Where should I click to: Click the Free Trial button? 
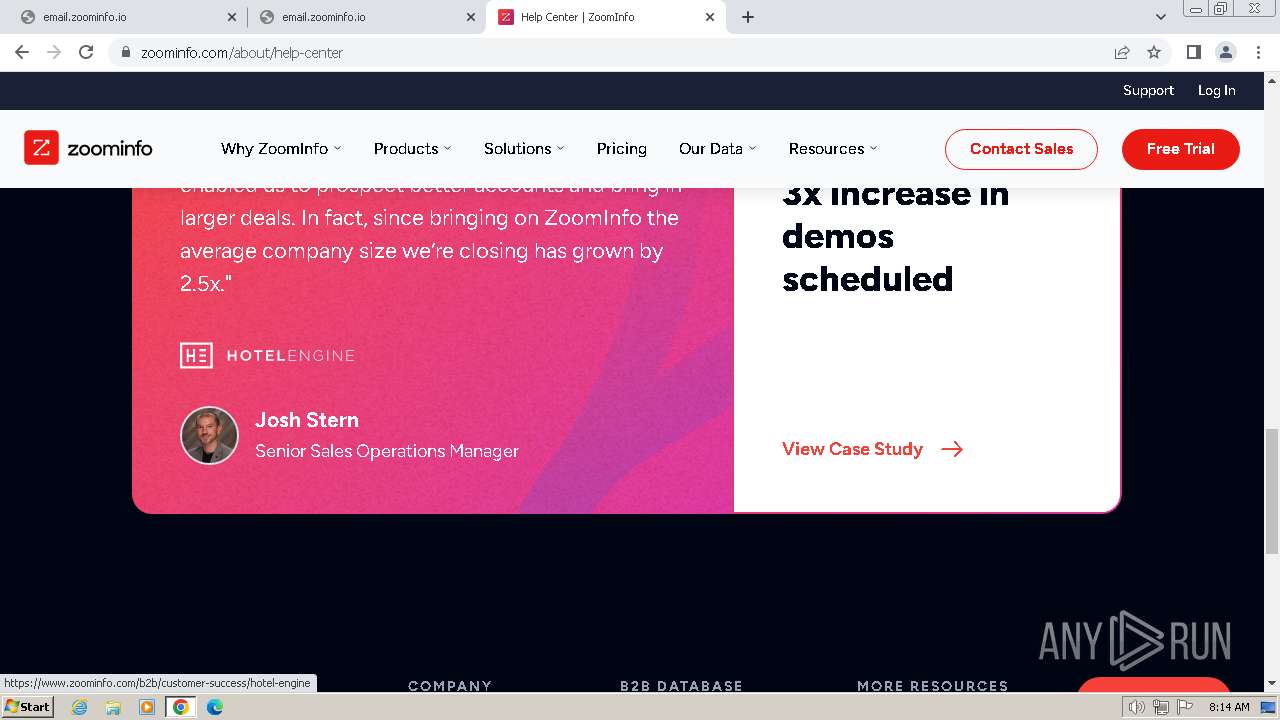click(x=1181, y=149)
